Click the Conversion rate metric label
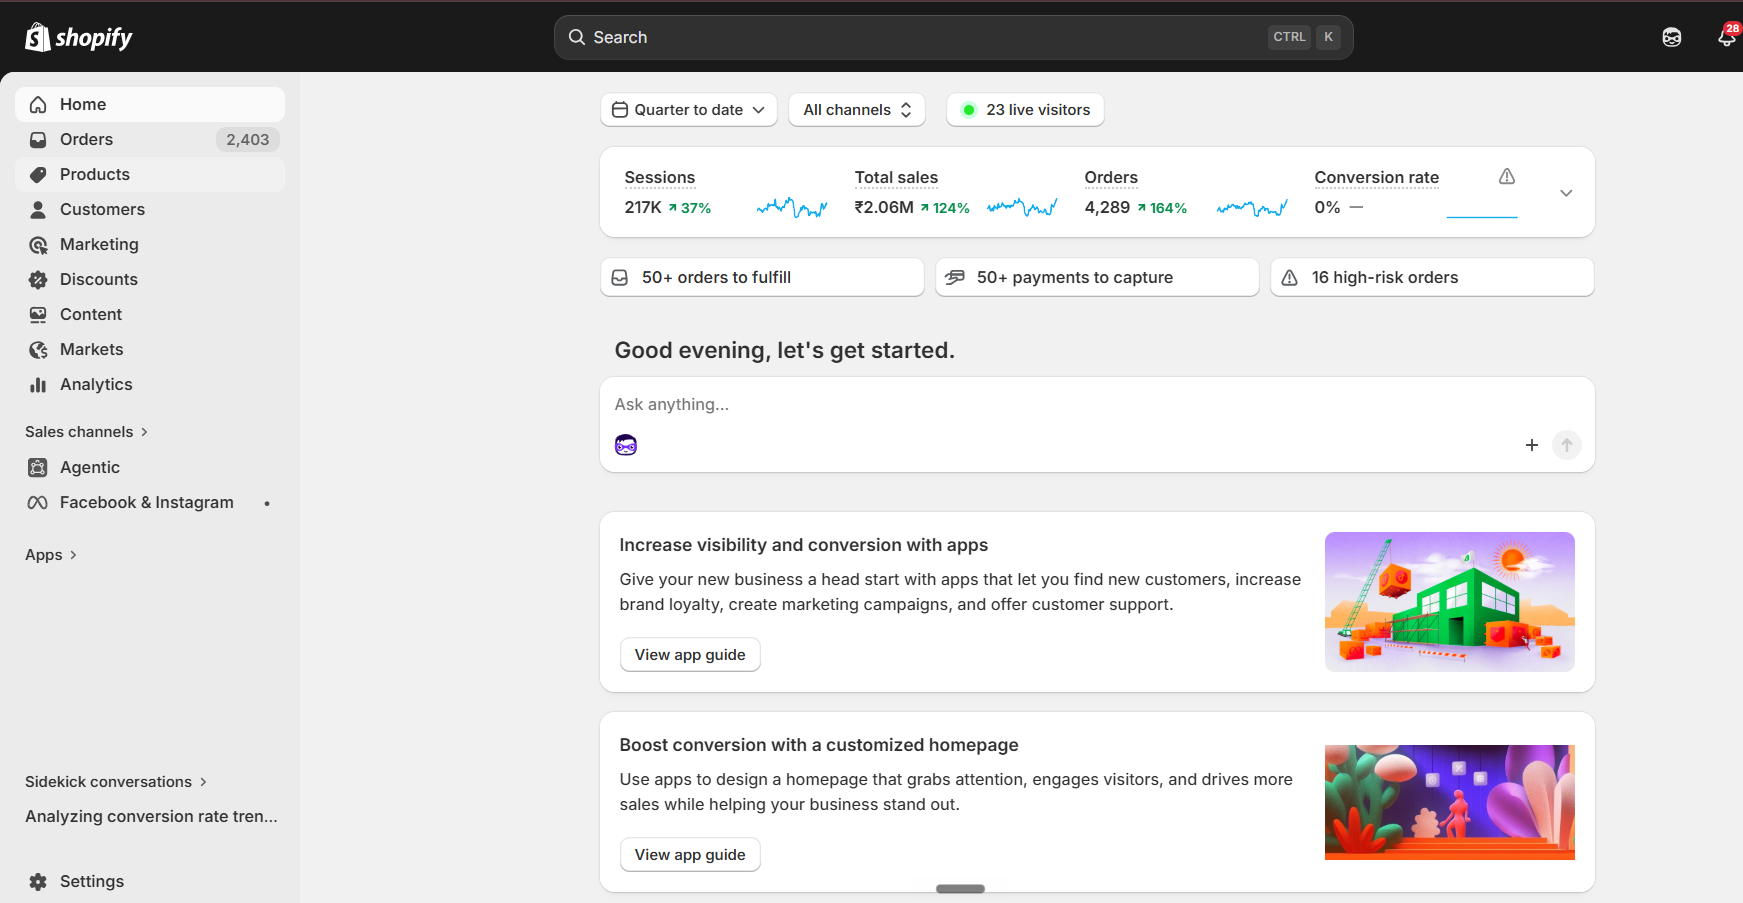1743x903 pixels. (1376, 177)
